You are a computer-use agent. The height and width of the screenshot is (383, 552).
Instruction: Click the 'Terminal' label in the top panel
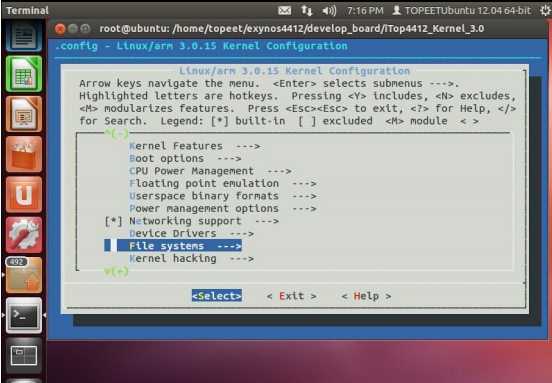point(27,11)
